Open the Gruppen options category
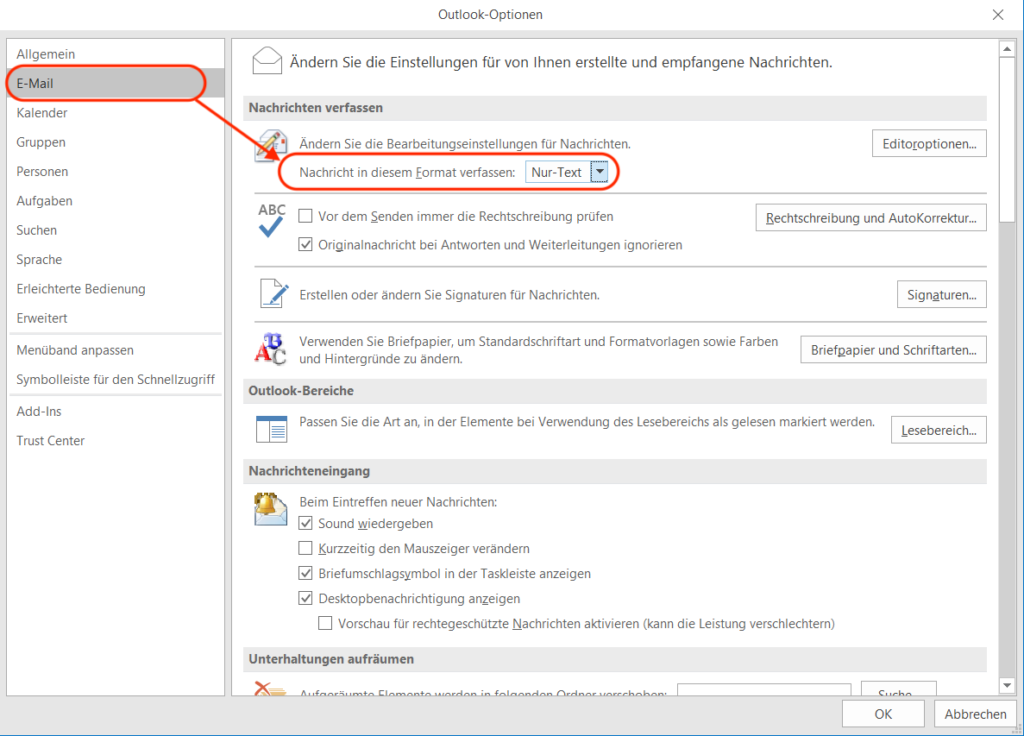 [x=116, y=142]
